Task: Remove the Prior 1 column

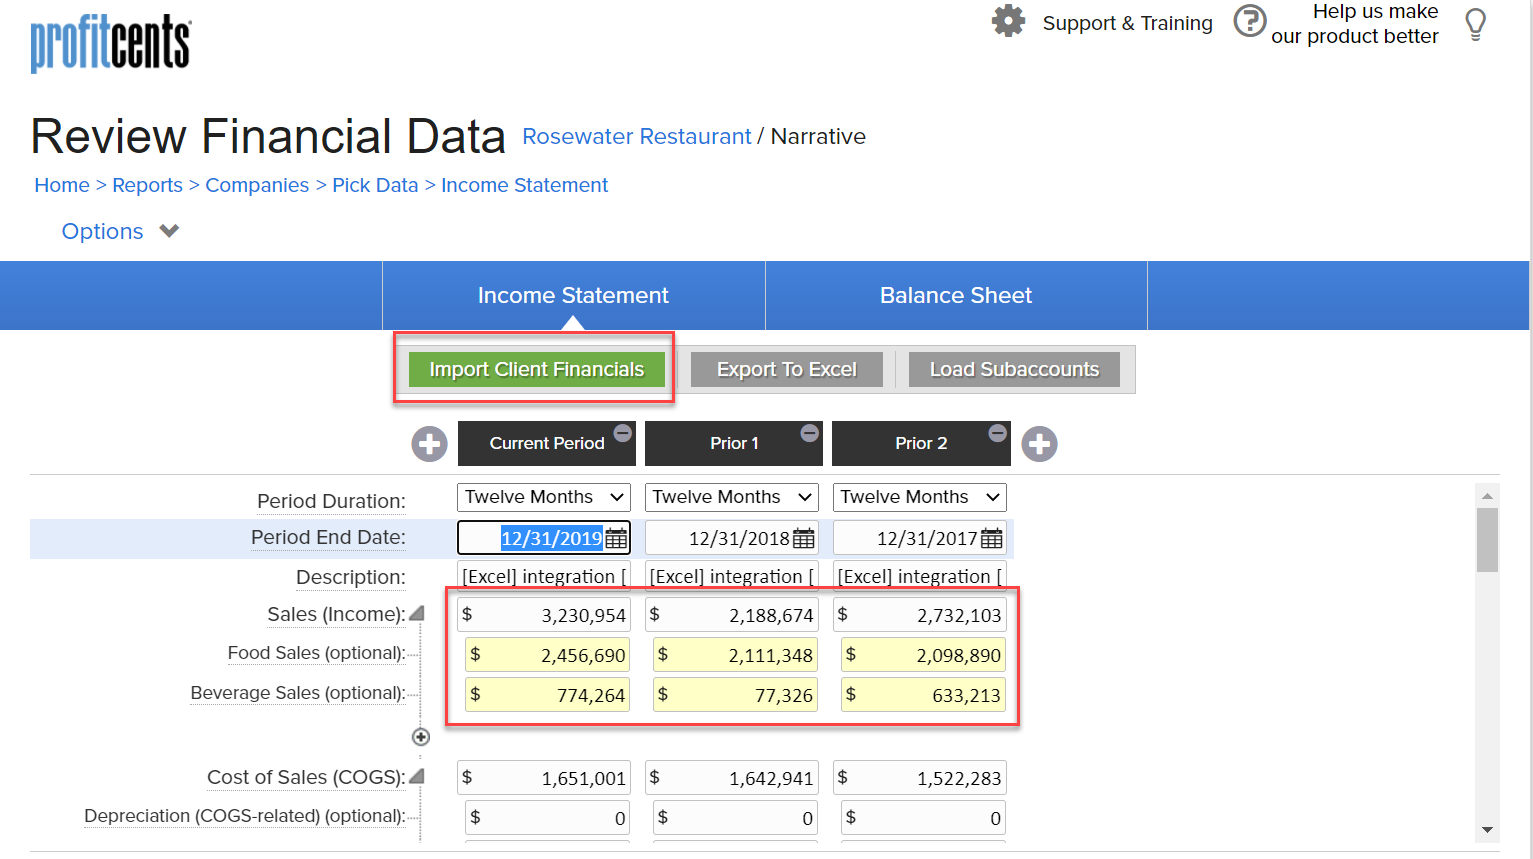Action: (x=810, y=433)
